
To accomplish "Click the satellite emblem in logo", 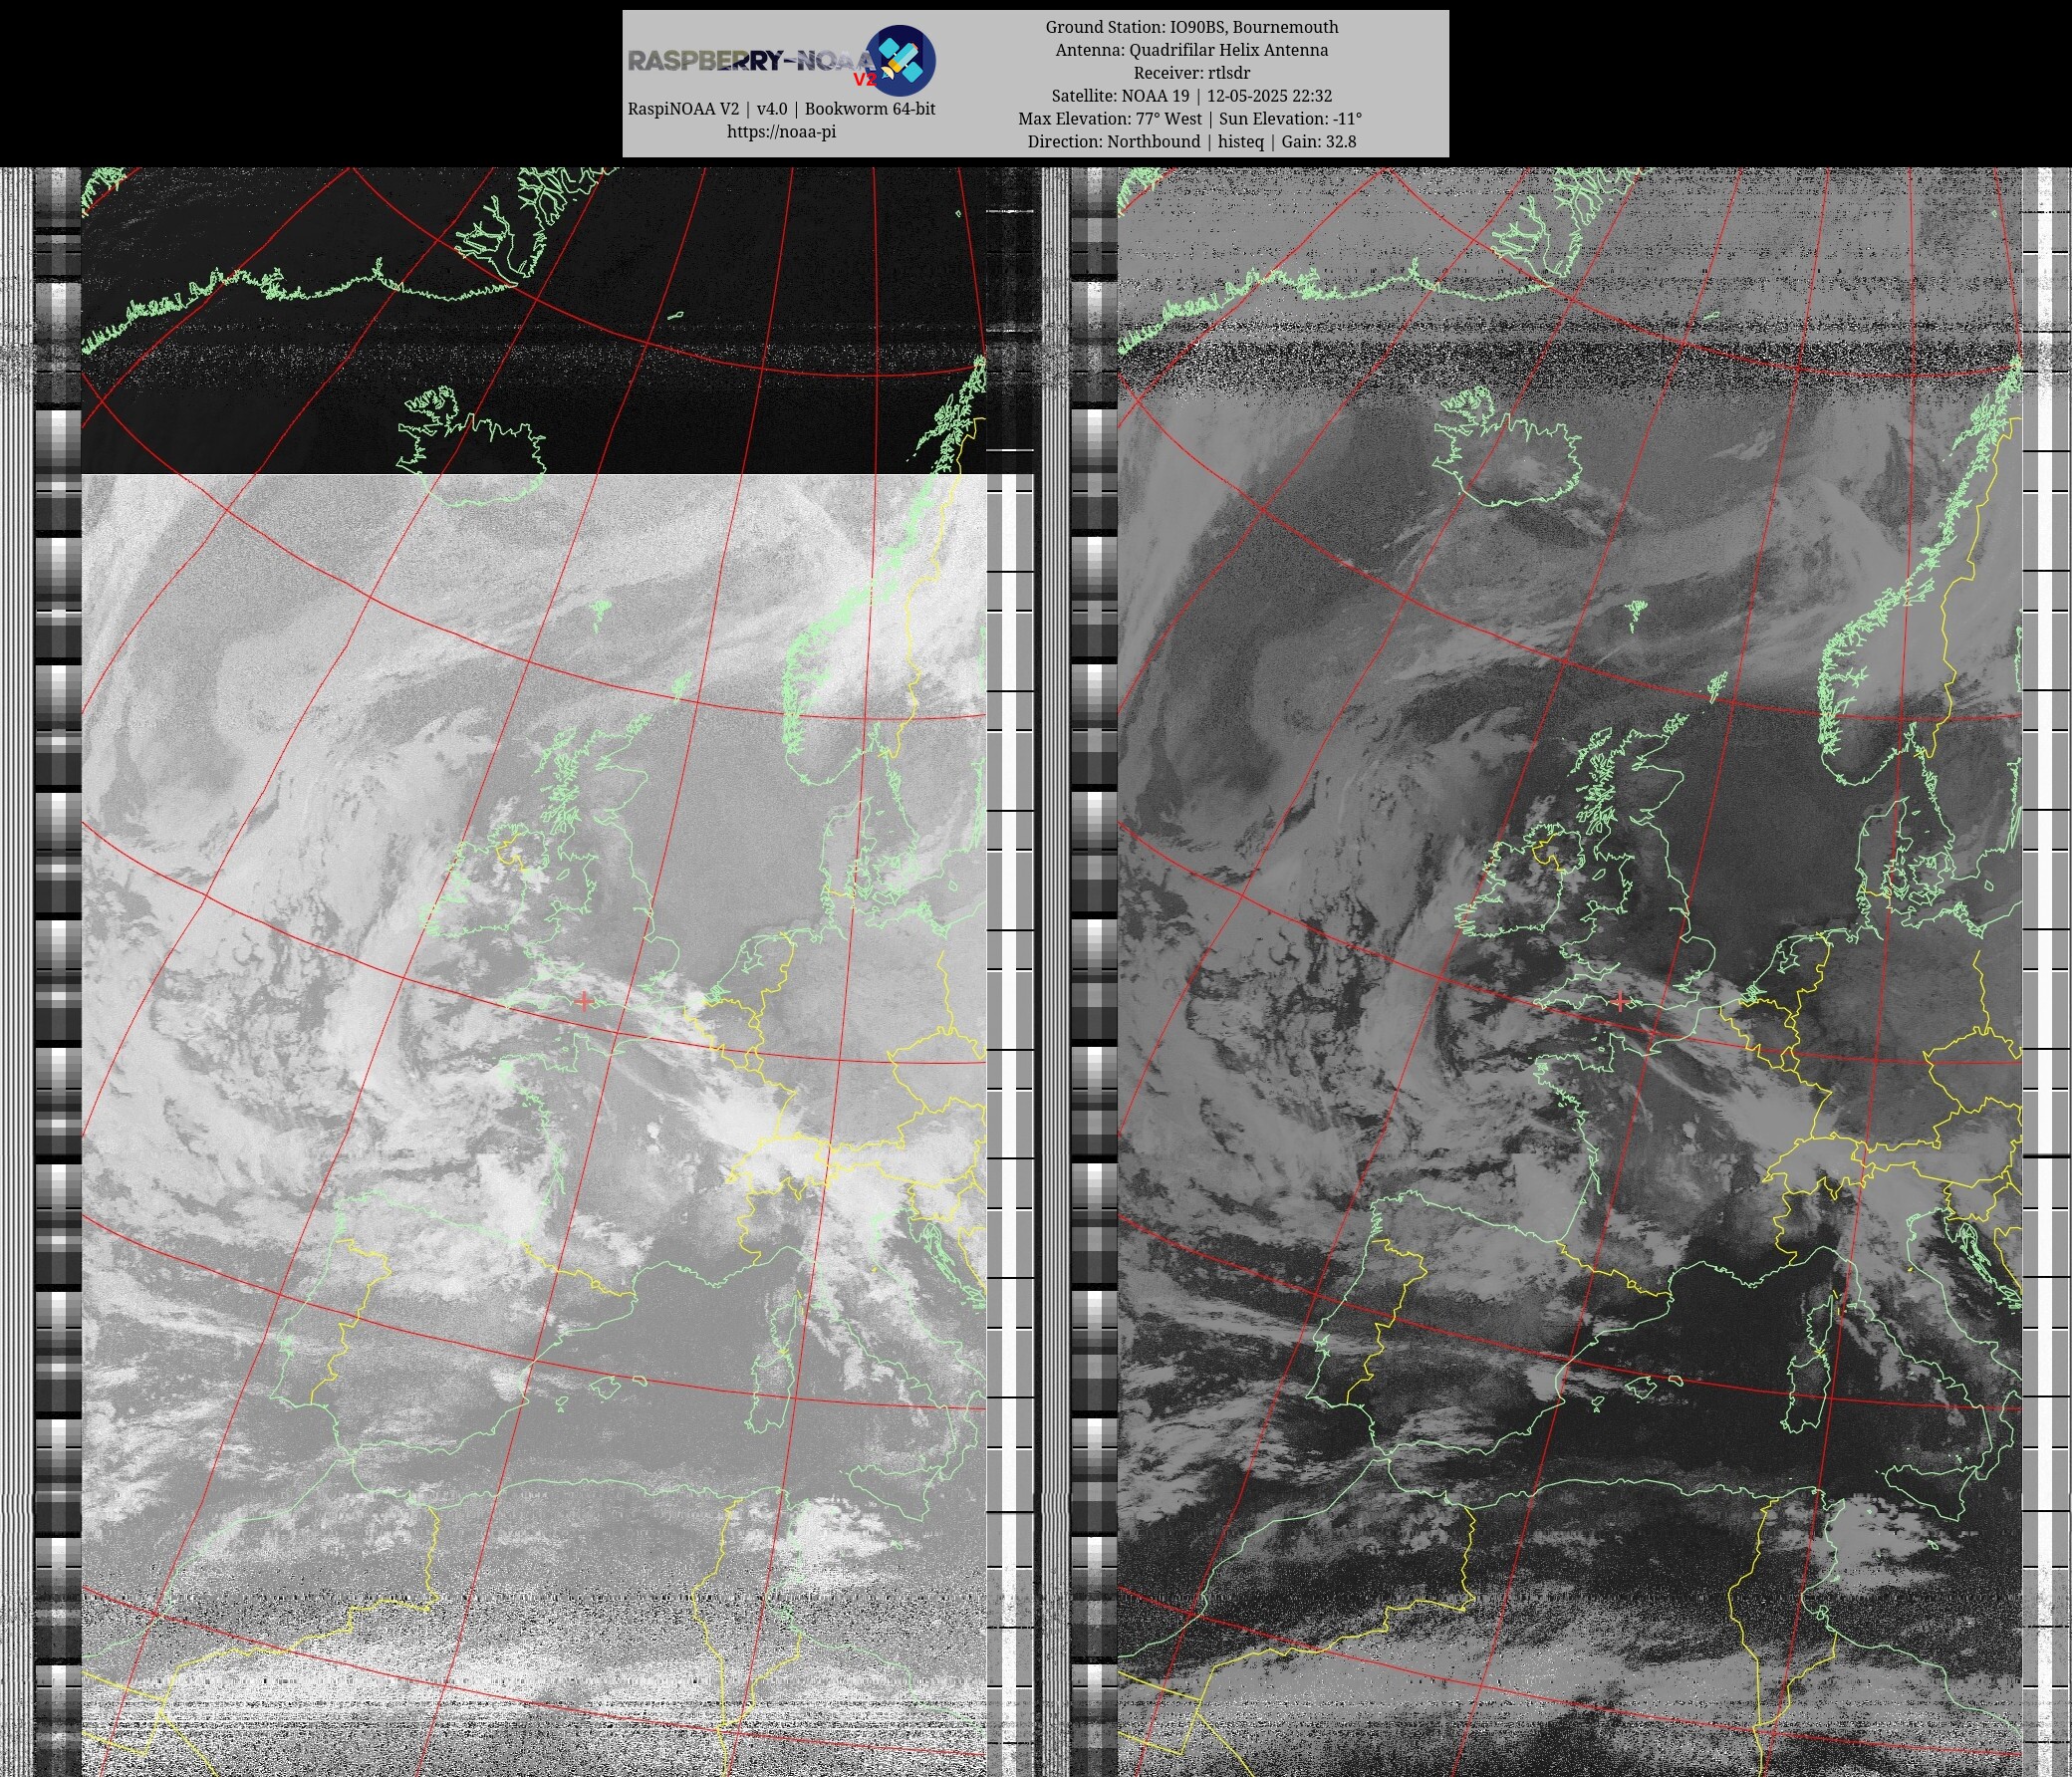I will coord(900,60).
